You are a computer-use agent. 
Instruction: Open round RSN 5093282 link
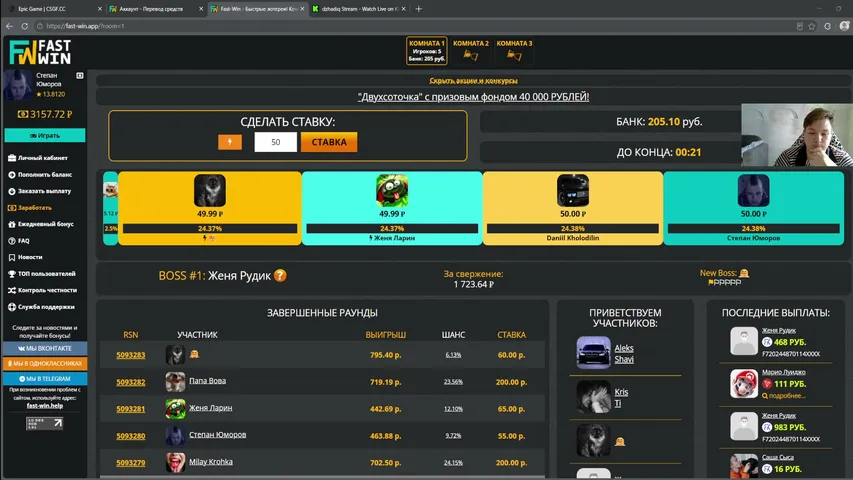[x=131, y=382]
